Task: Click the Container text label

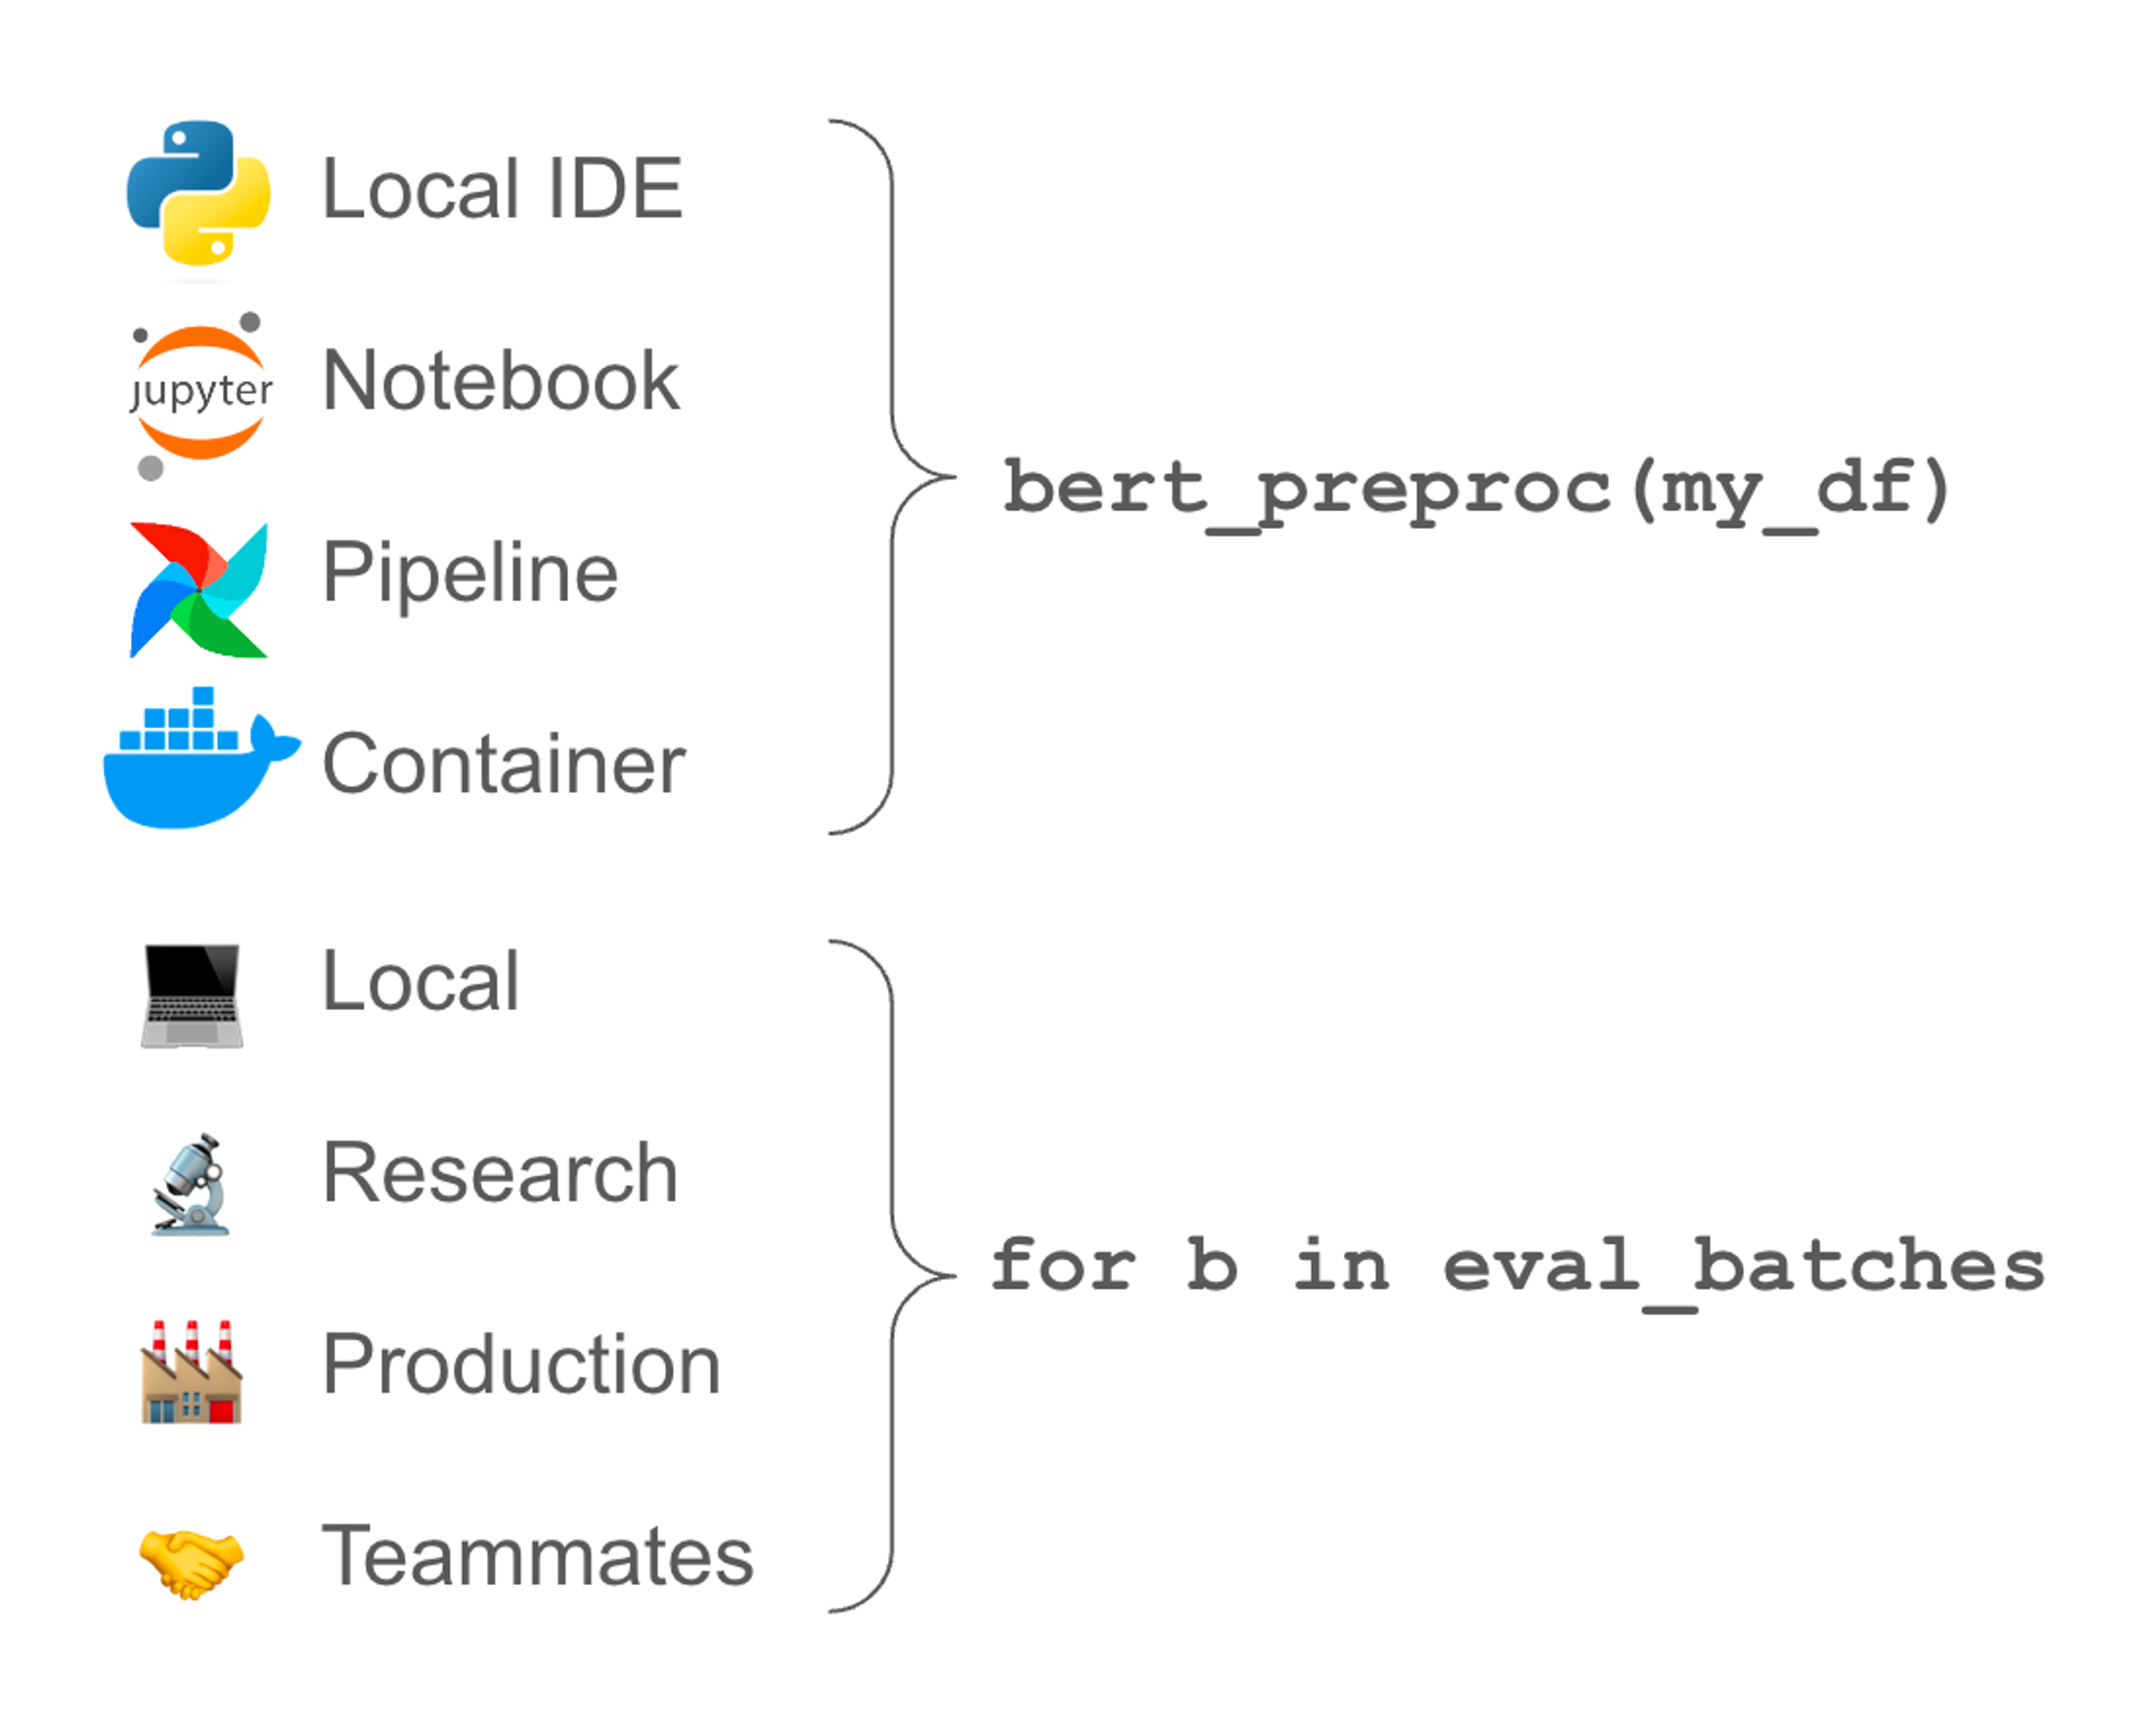Action: point(504,765)
